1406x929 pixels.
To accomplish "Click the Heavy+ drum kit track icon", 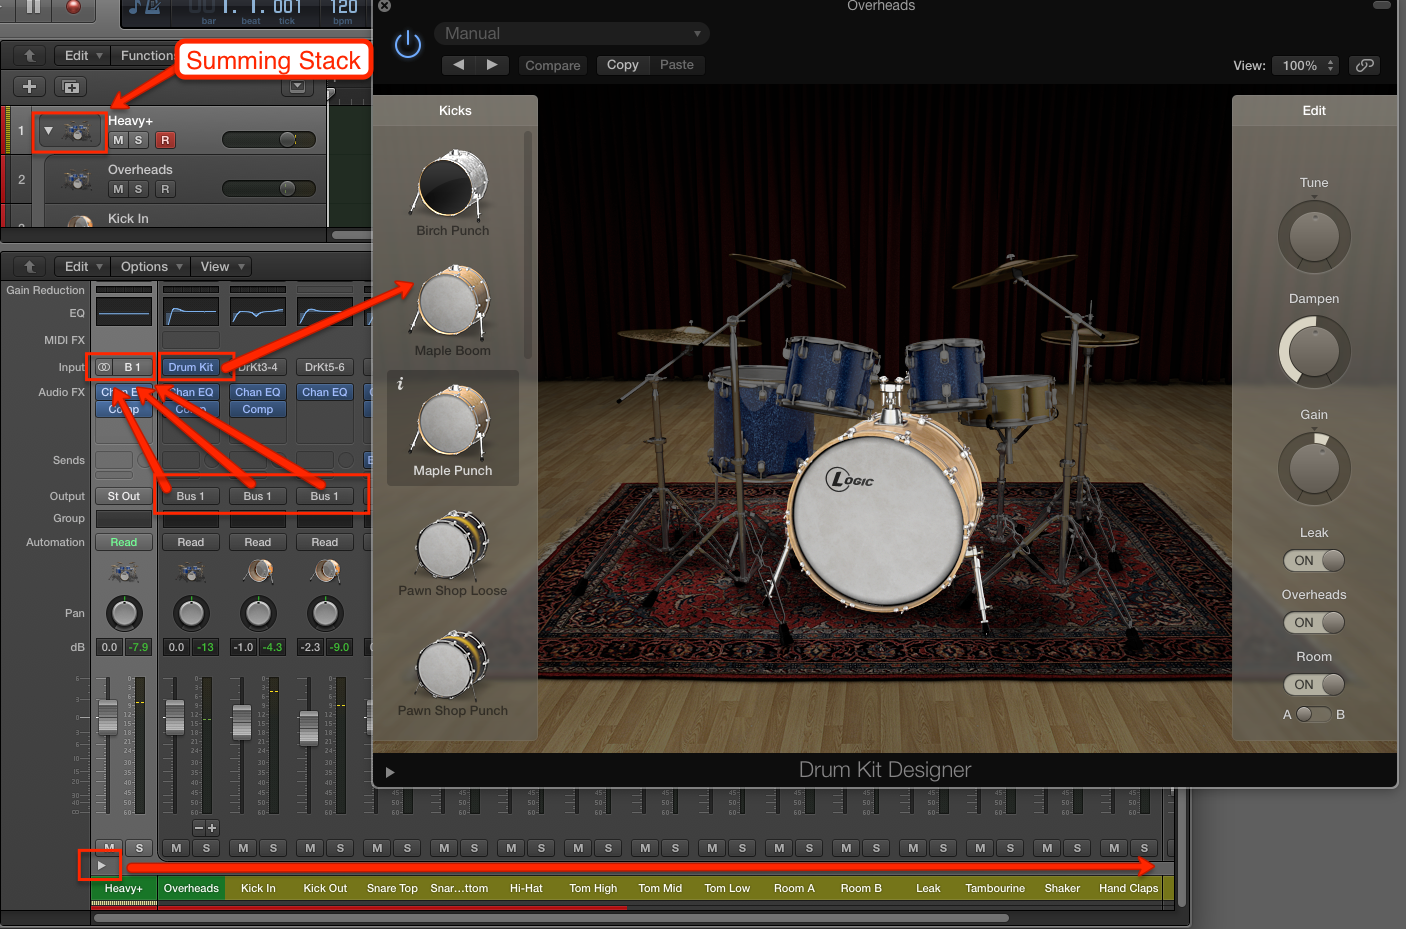I will (77, 131).
